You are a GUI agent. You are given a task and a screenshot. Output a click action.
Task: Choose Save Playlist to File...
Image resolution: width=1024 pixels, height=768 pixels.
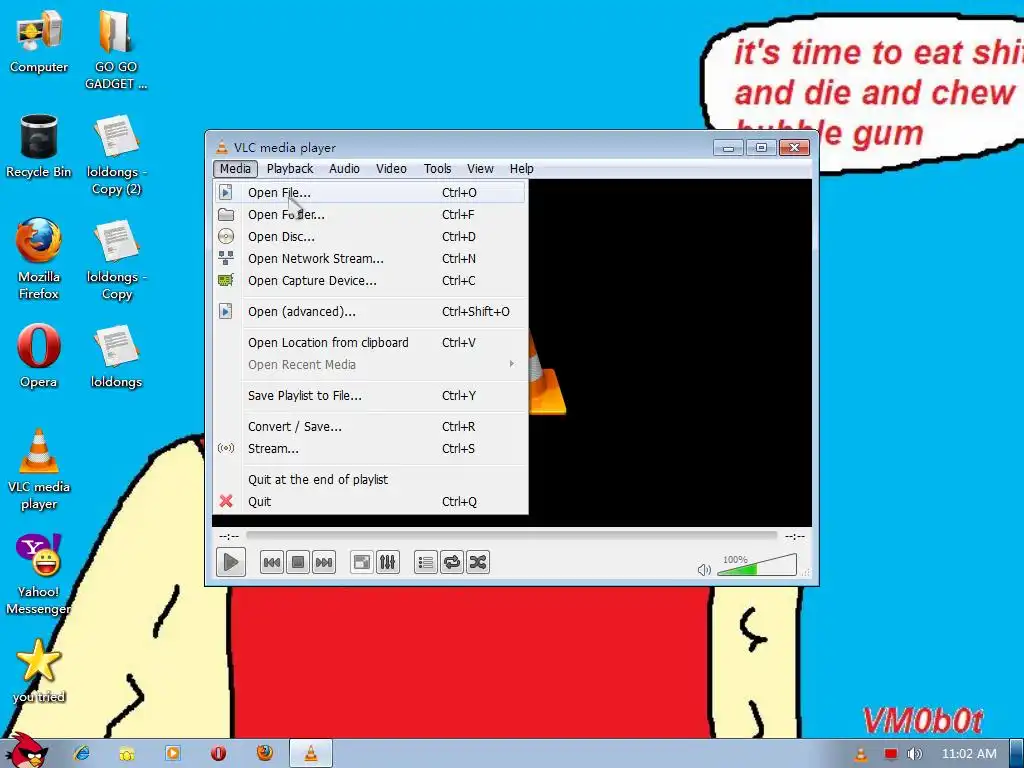click(x=370, y=396)
